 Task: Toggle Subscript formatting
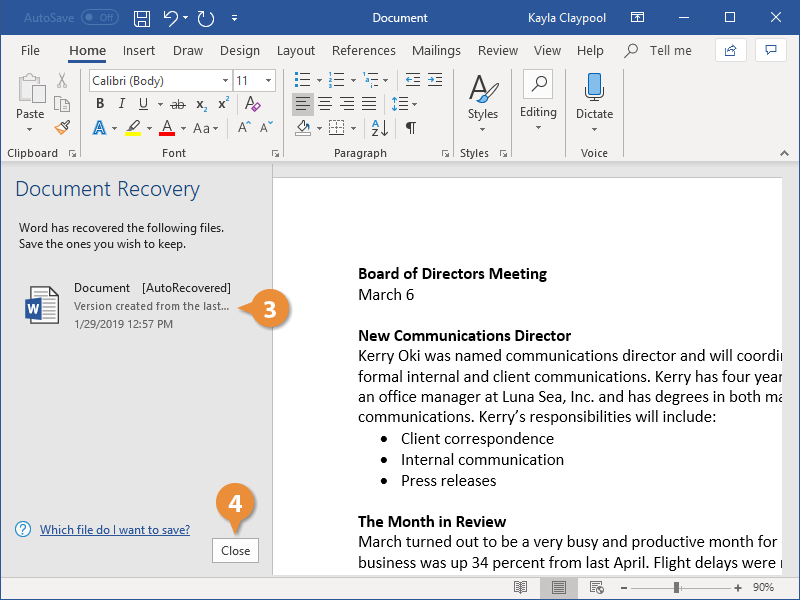(x=202, y=105)
